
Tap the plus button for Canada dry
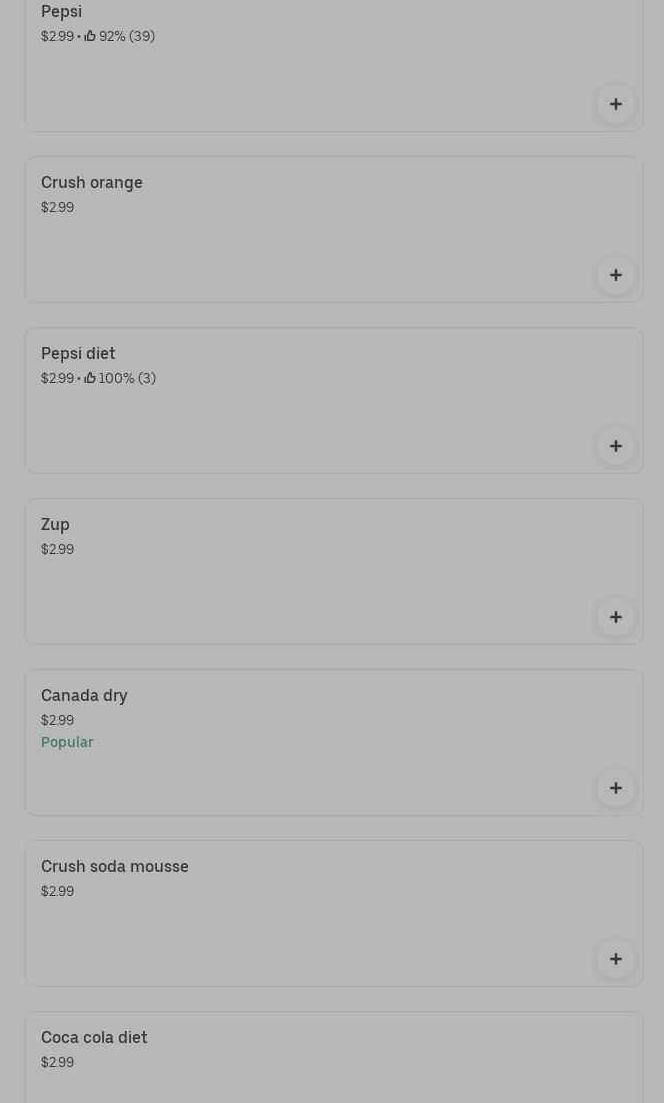coord(615,788)
